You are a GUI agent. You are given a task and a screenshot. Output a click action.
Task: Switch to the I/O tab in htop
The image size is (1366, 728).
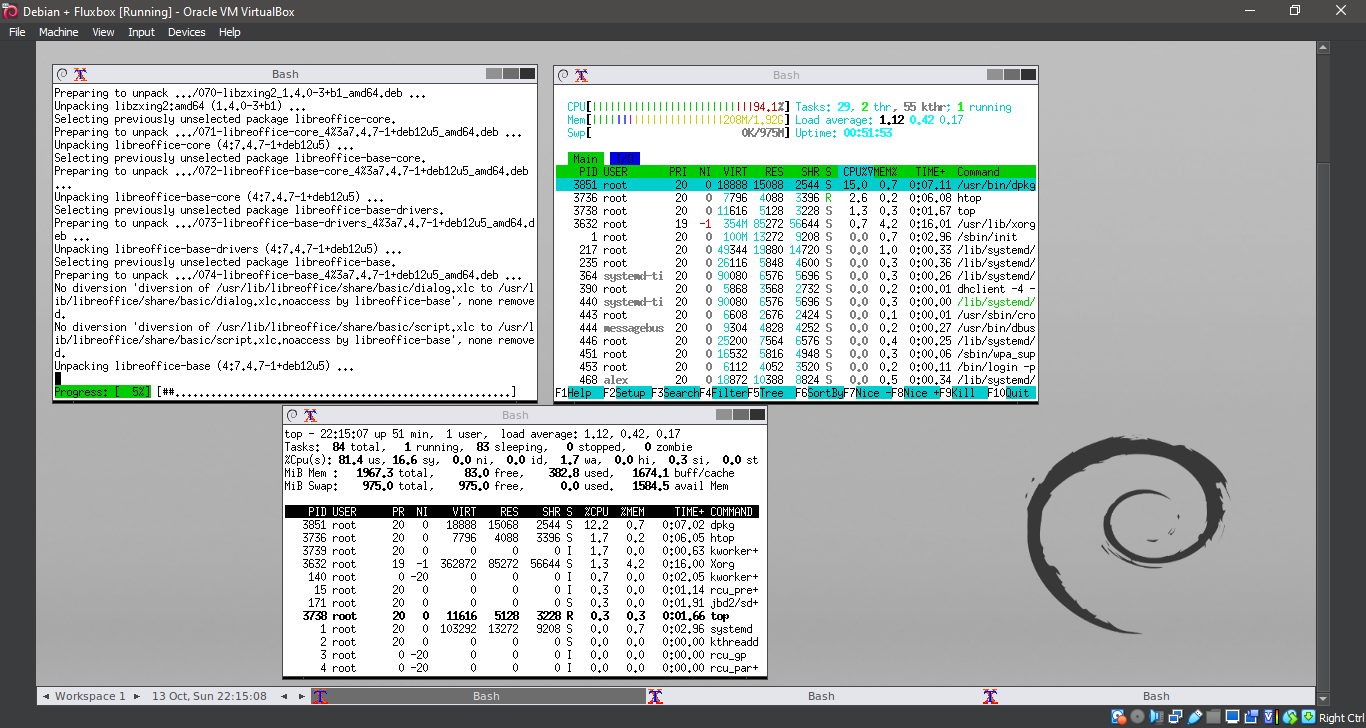(623, 158)
